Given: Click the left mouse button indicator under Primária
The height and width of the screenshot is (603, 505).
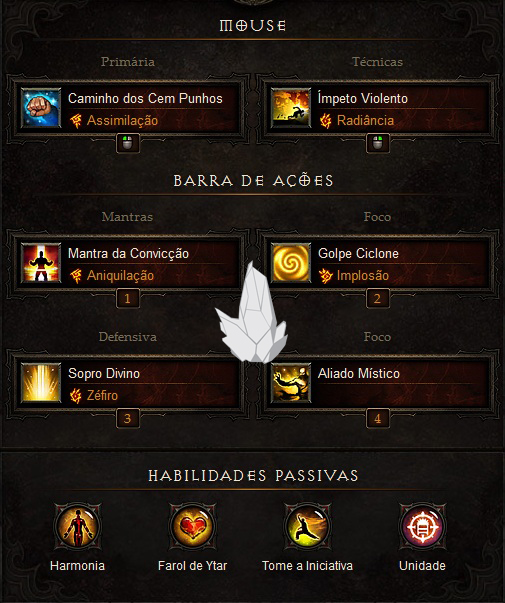Looking at the screenshot, I should [x=128, y=143].
